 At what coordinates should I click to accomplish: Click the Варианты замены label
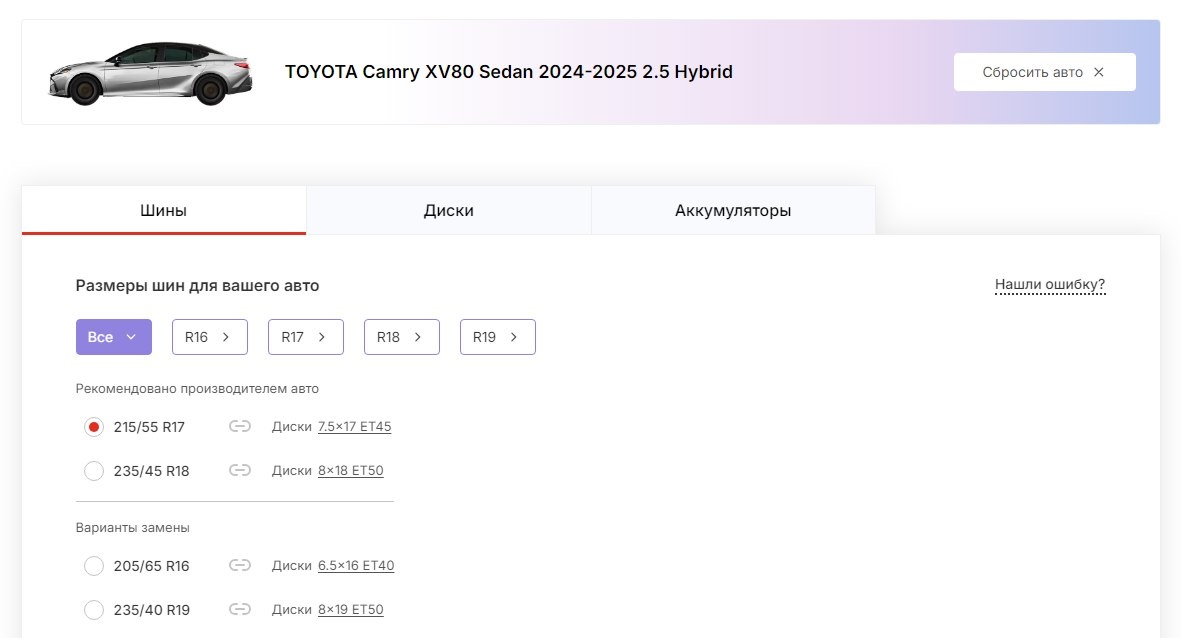(x=133, y=527)
